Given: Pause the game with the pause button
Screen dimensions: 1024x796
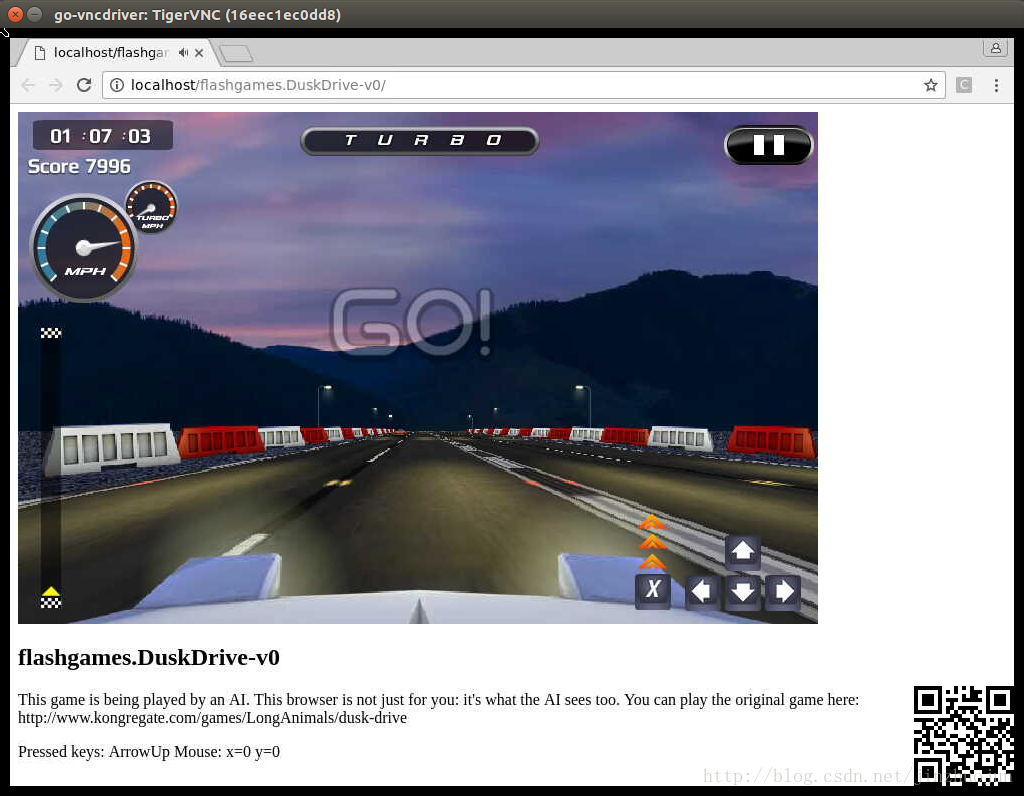Looking at the screenshot, I should [769, 145].
